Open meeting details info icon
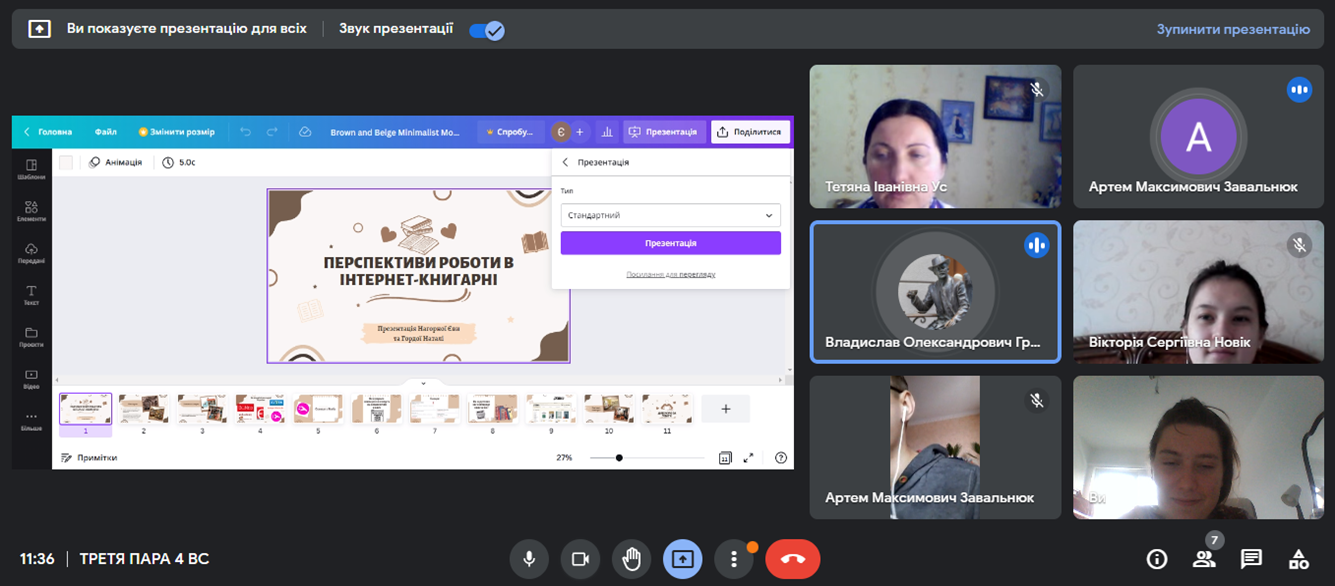Viewport: 1335px width, 586px height. point(1157,559)
